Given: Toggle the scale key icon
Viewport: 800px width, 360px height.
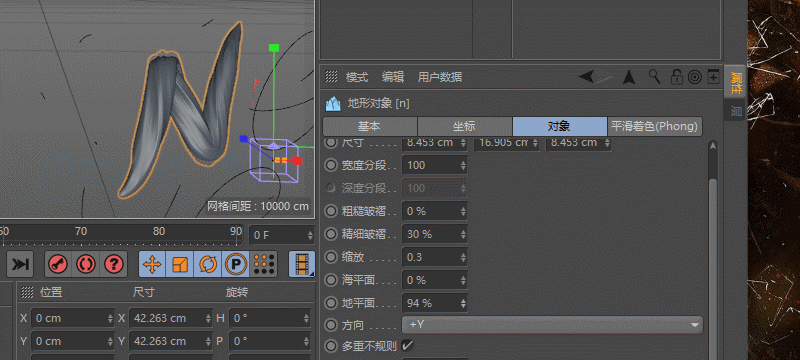Looking at the screenshot, I should 180,264.
